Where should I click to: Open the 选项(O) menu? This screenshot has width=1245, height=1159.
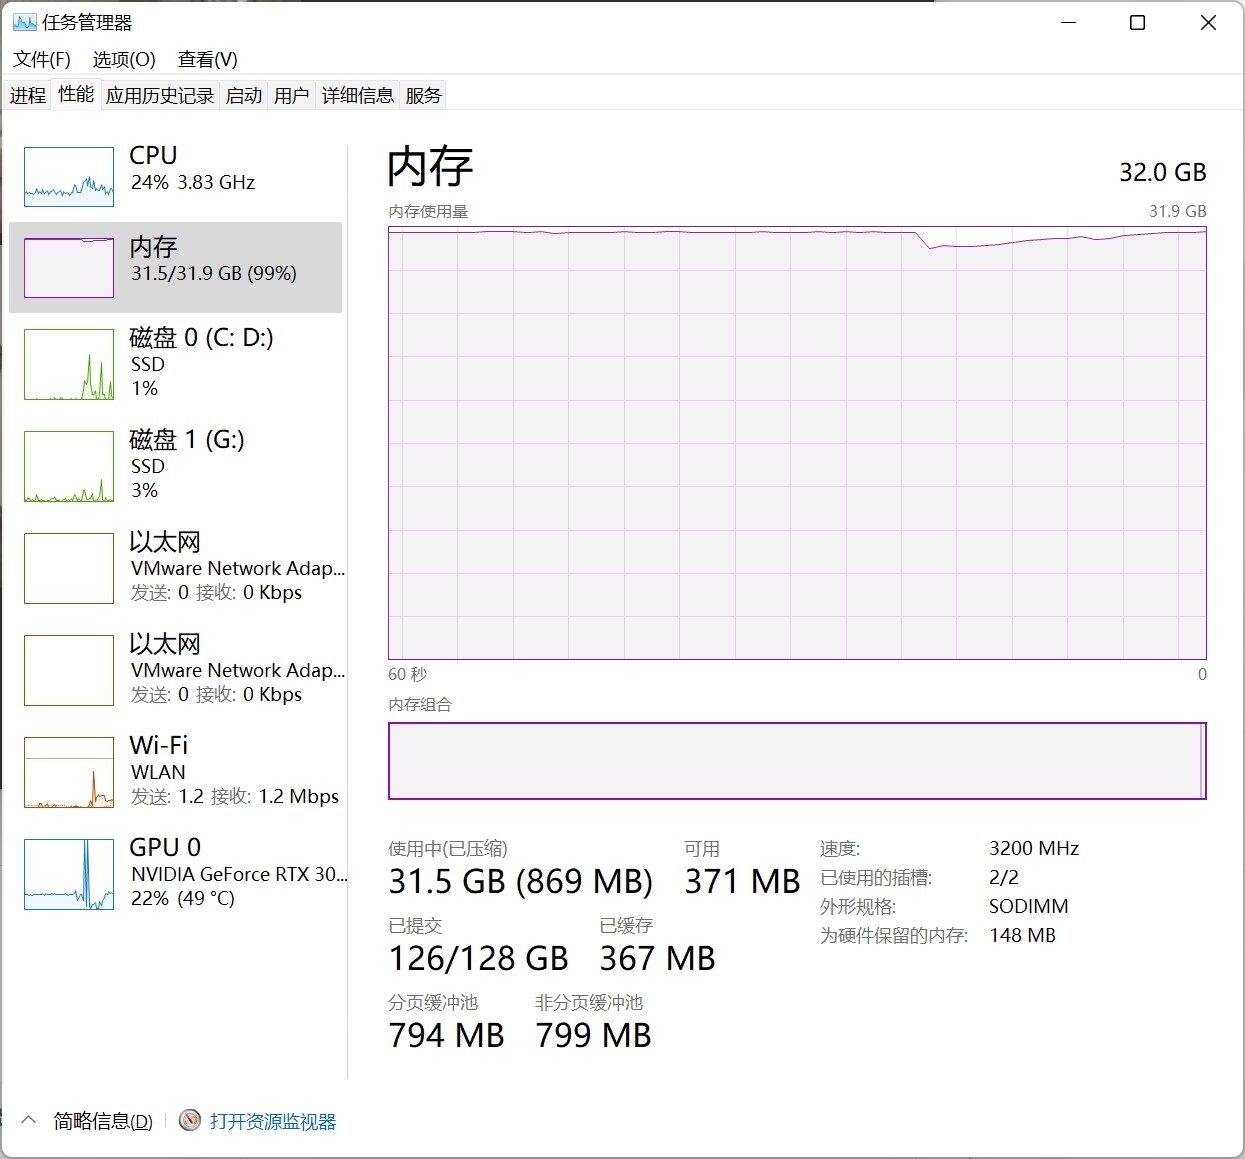(x=124, y=59)
